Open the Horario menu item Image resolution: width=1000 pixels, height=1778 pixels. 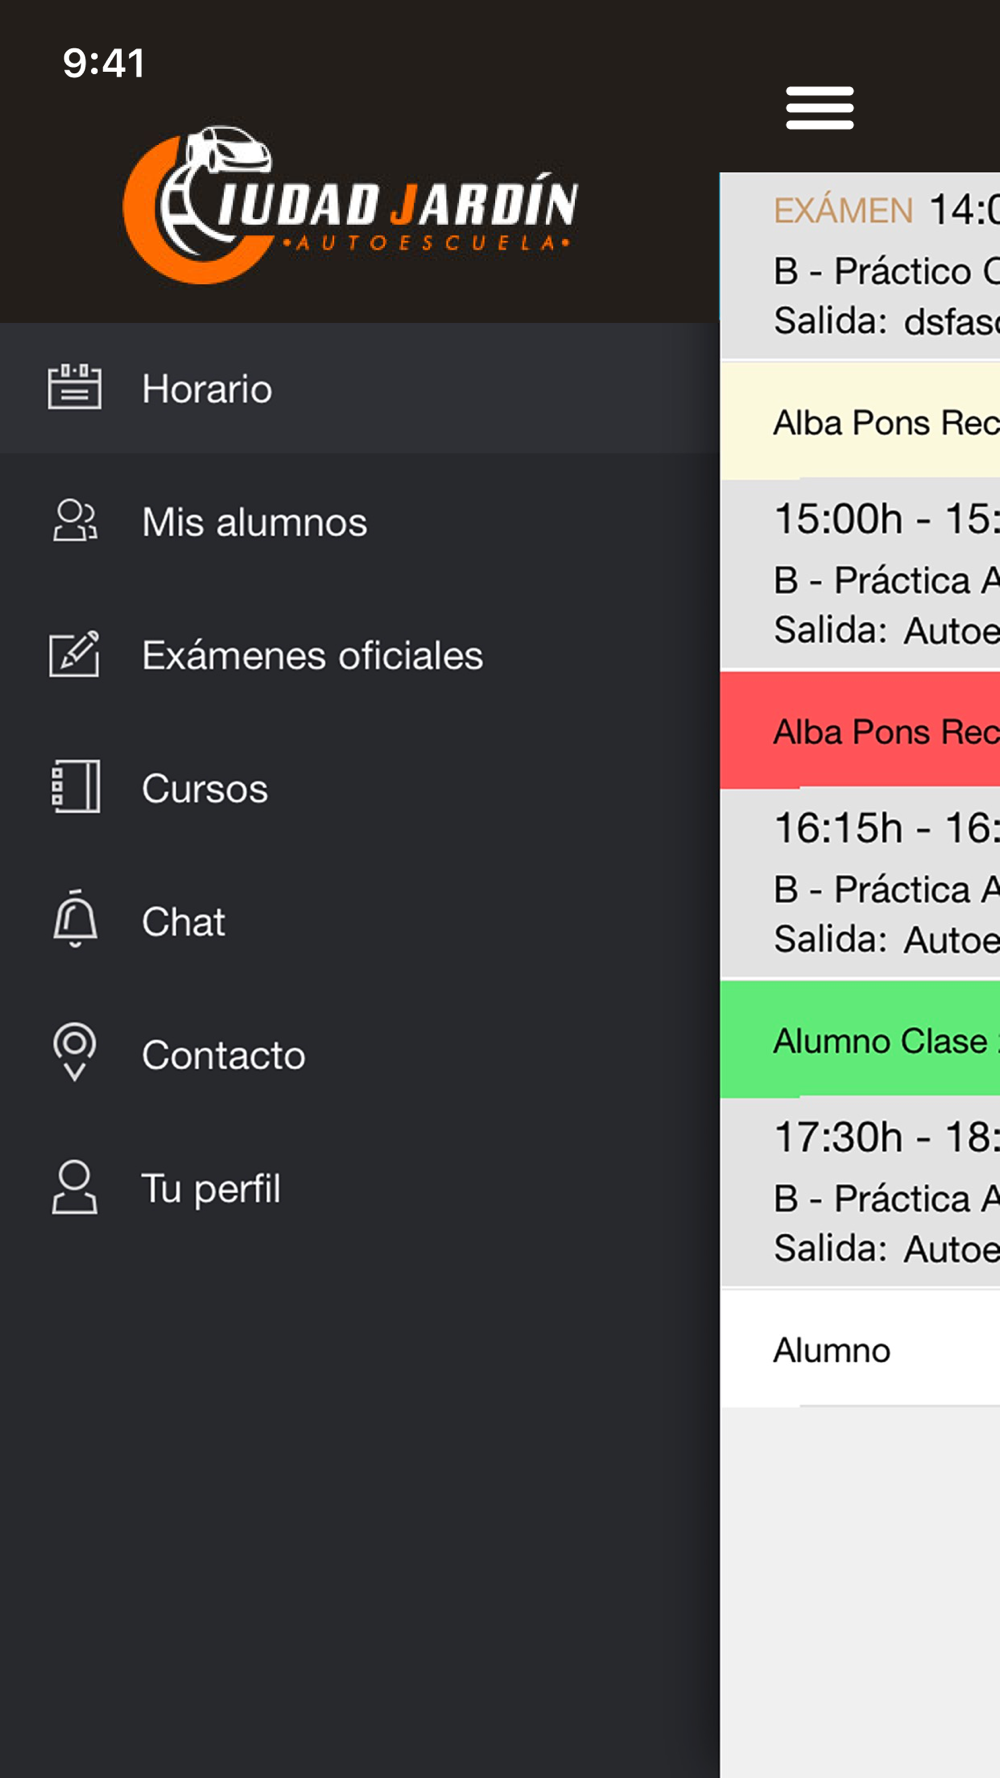(360, 388)
